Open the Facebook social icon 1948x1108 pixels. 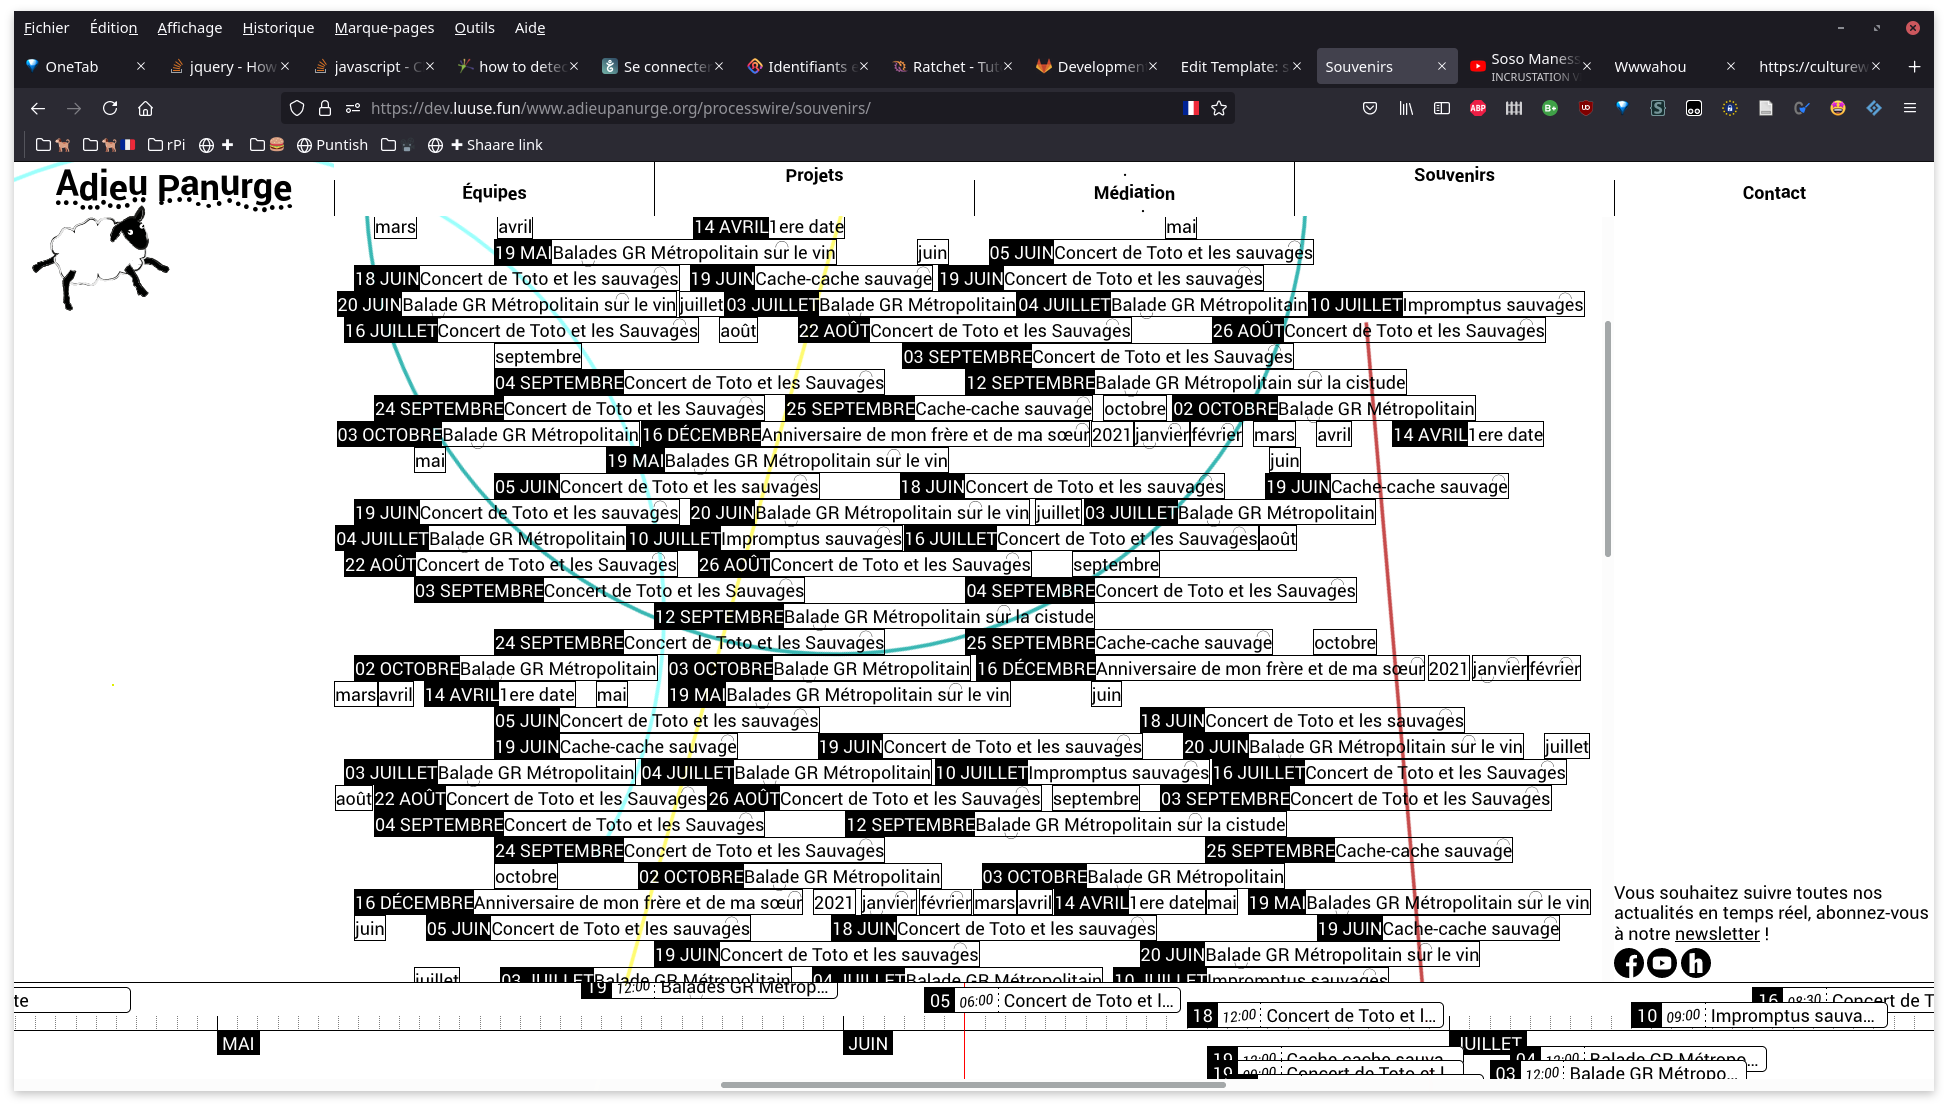coord(1628,963)
